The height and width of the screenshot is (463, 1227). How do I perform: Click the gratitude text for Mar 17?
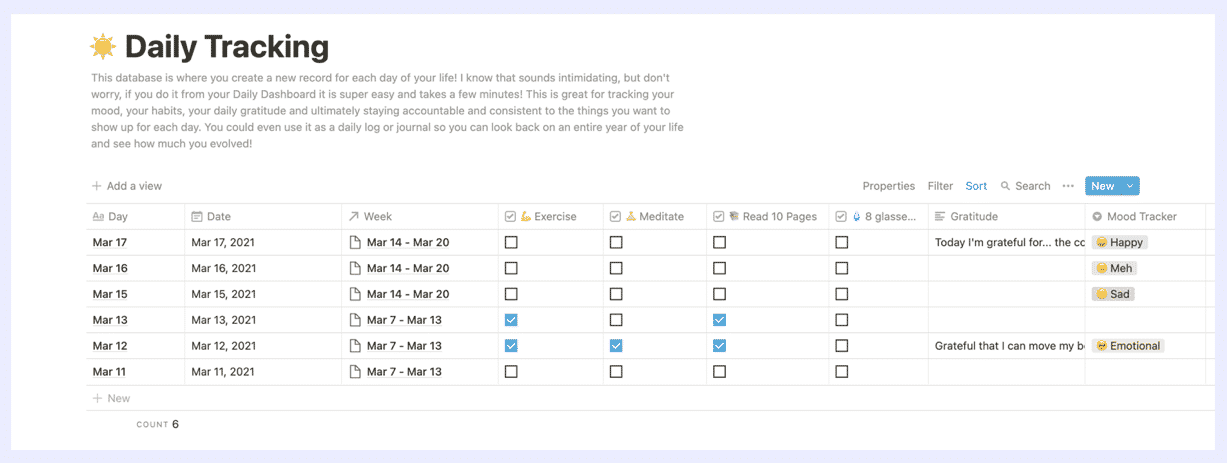click(x=1009, y=242)
